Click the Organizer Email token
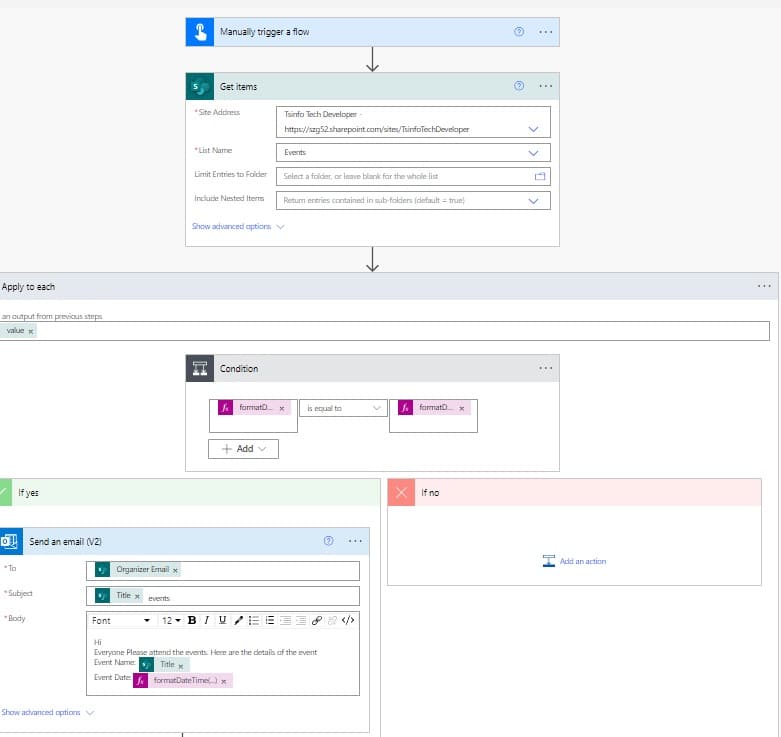The image size is (781, 737). [x=137, y=570]
